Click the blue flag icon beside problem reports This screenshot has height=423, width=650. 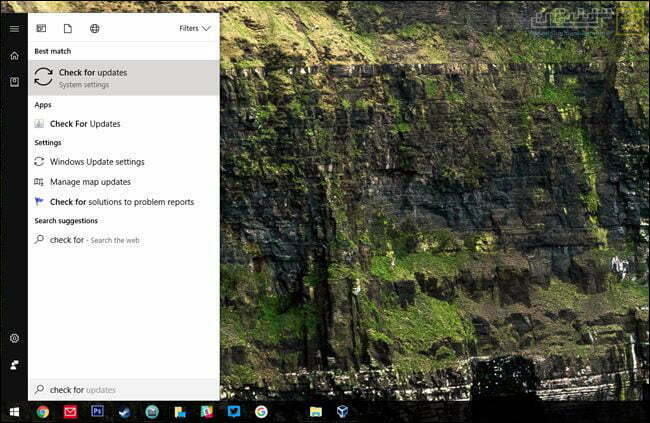tap(39, 202)
